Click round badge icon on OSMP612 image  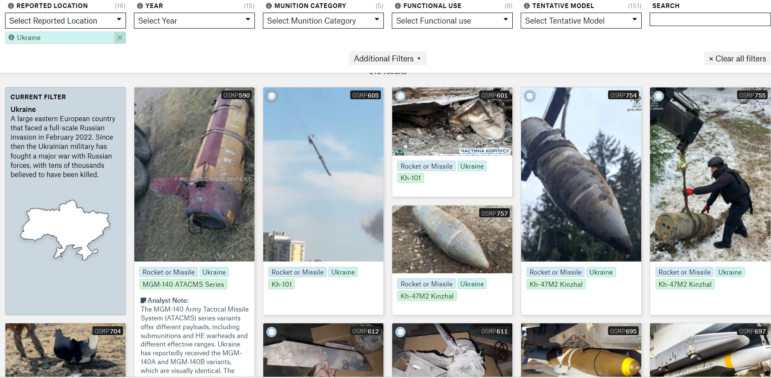coord(271,332)
